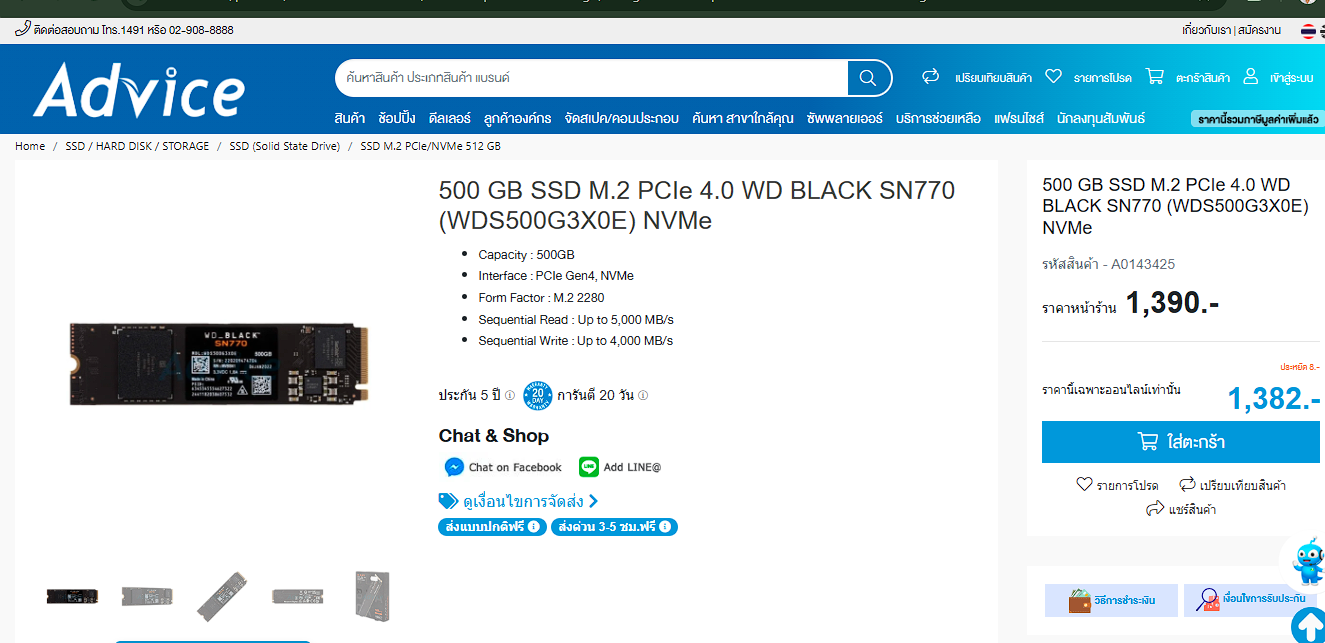Screen dimensions: 1325x643
Task: Open the ดีลเลอร์ dealer menu item
Action: 449,118
